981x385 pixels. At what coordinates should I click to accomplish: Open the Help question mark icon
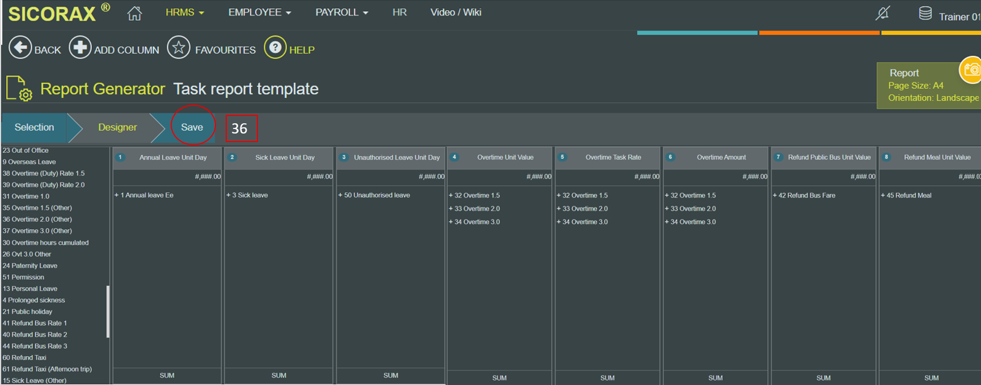pyautogui.click(x=275, y=48)
